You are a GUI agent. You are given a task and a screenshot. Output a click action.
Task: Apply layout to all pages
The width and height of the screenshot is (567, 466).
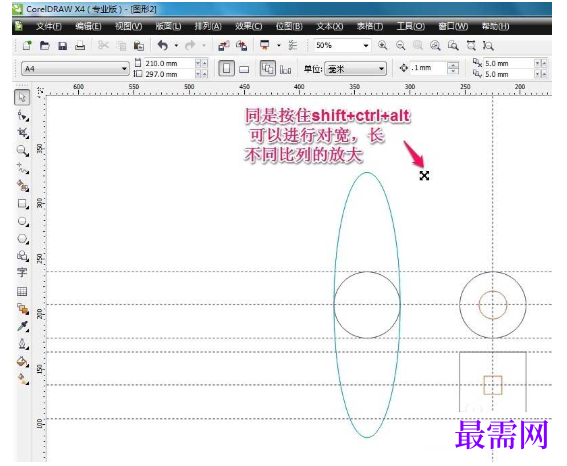pyautogui.click(x=268, y=68)
